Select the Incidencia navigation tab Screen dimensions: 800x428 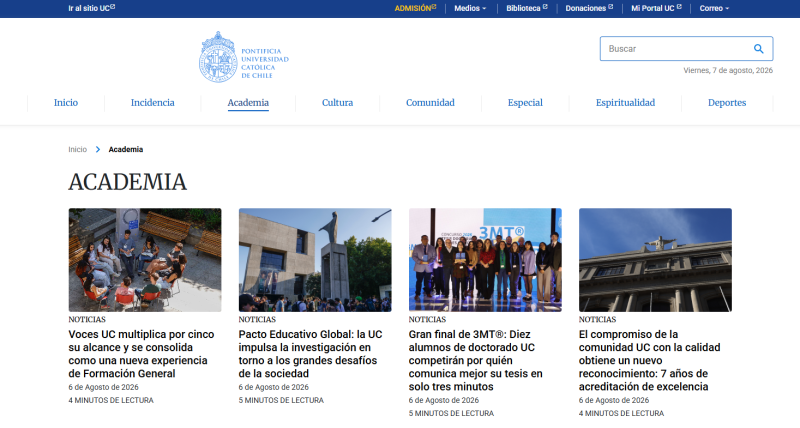pos(153,103)
